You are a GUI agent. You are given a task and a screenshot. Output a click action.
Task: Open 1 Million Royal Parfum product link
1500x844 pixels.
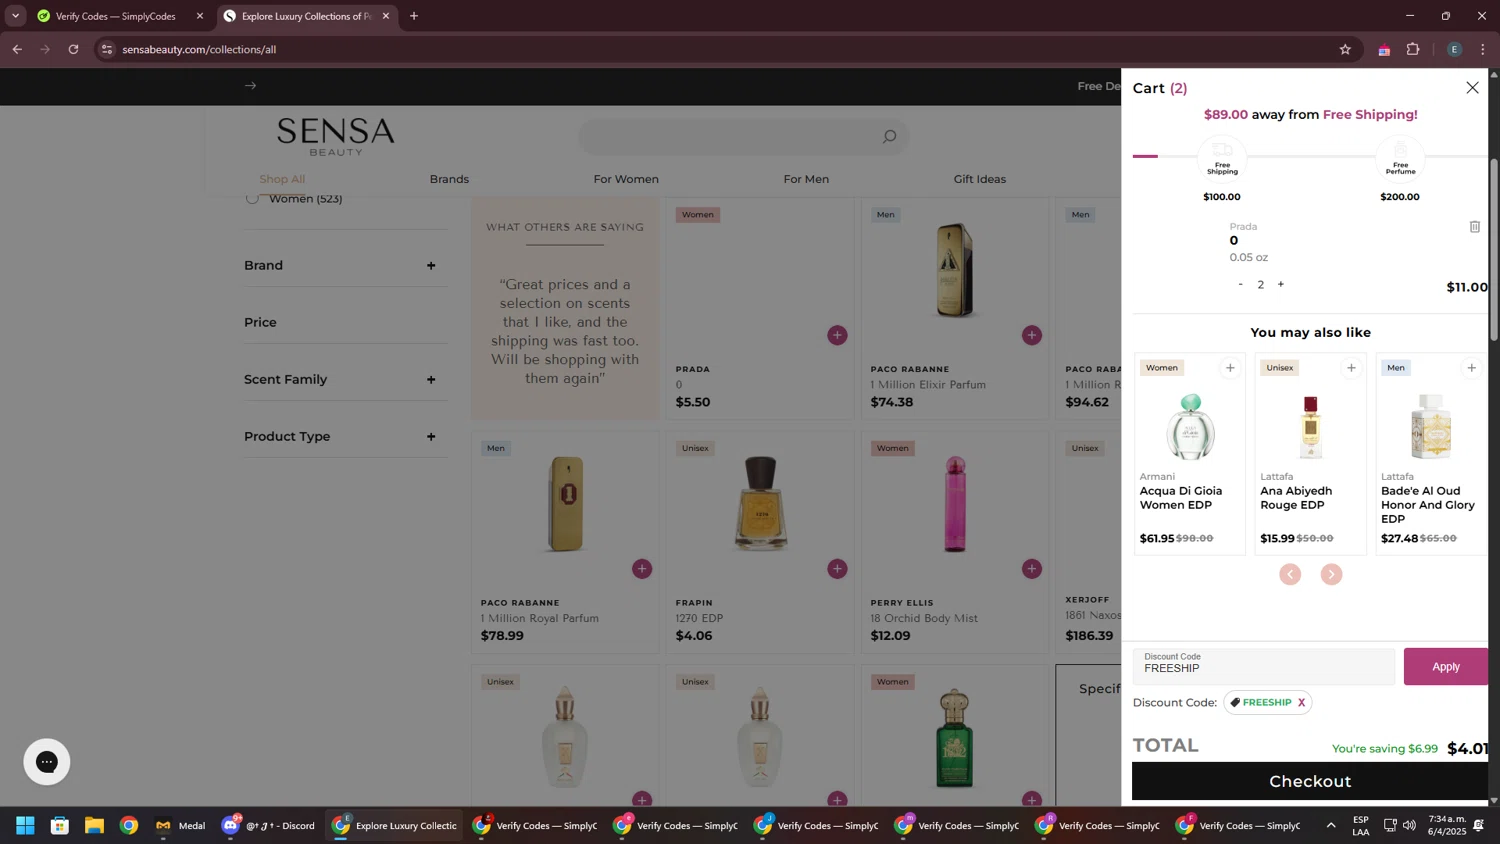540,618
